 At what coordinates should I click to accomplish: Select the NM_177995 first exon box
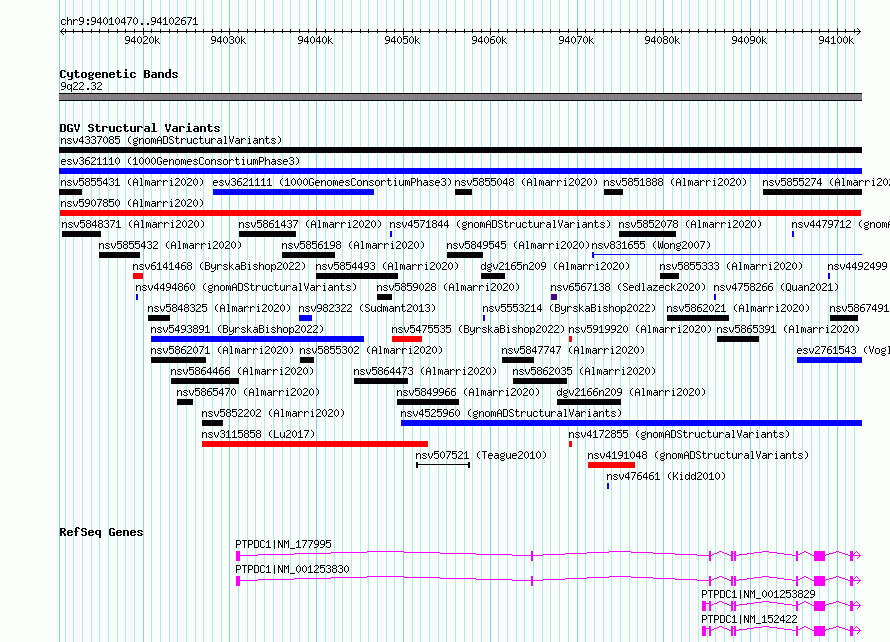[238, 556]
